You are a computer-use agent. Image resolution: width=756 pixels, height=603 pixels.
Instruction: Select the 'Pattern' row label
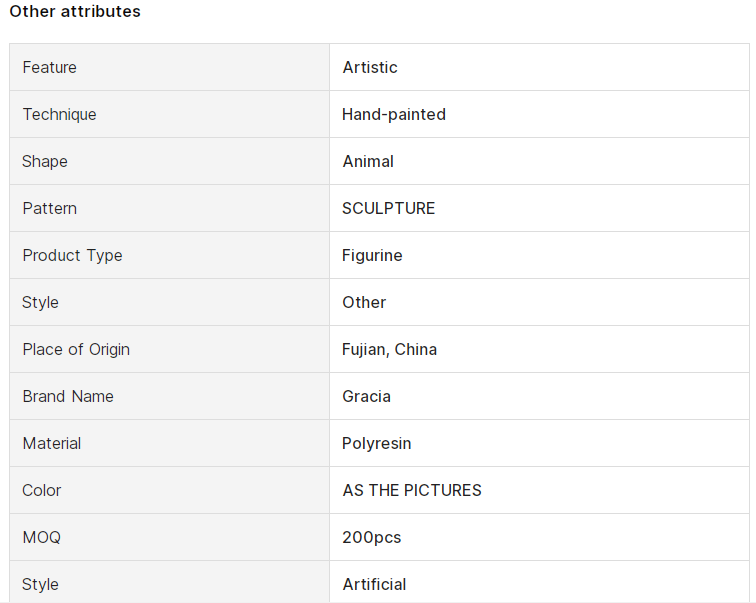click(x=49, y=208)
